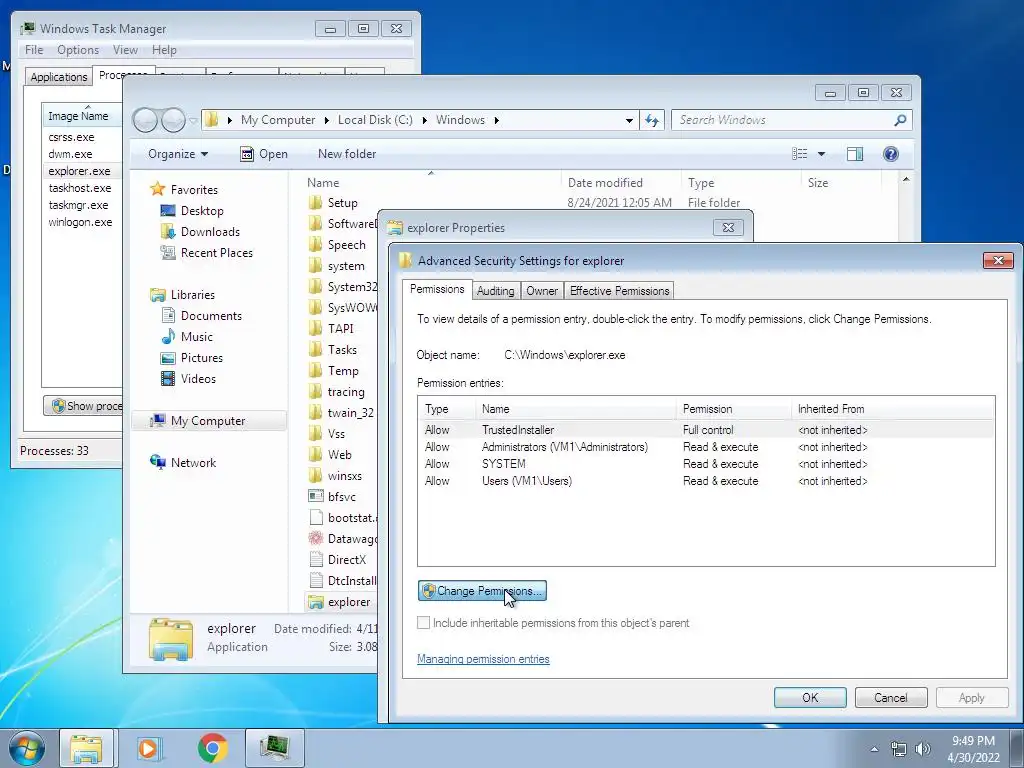Open Windows Explorer from the taskbar
Viewport: 1024px width, 768px height.
click(x=86, y=748)
